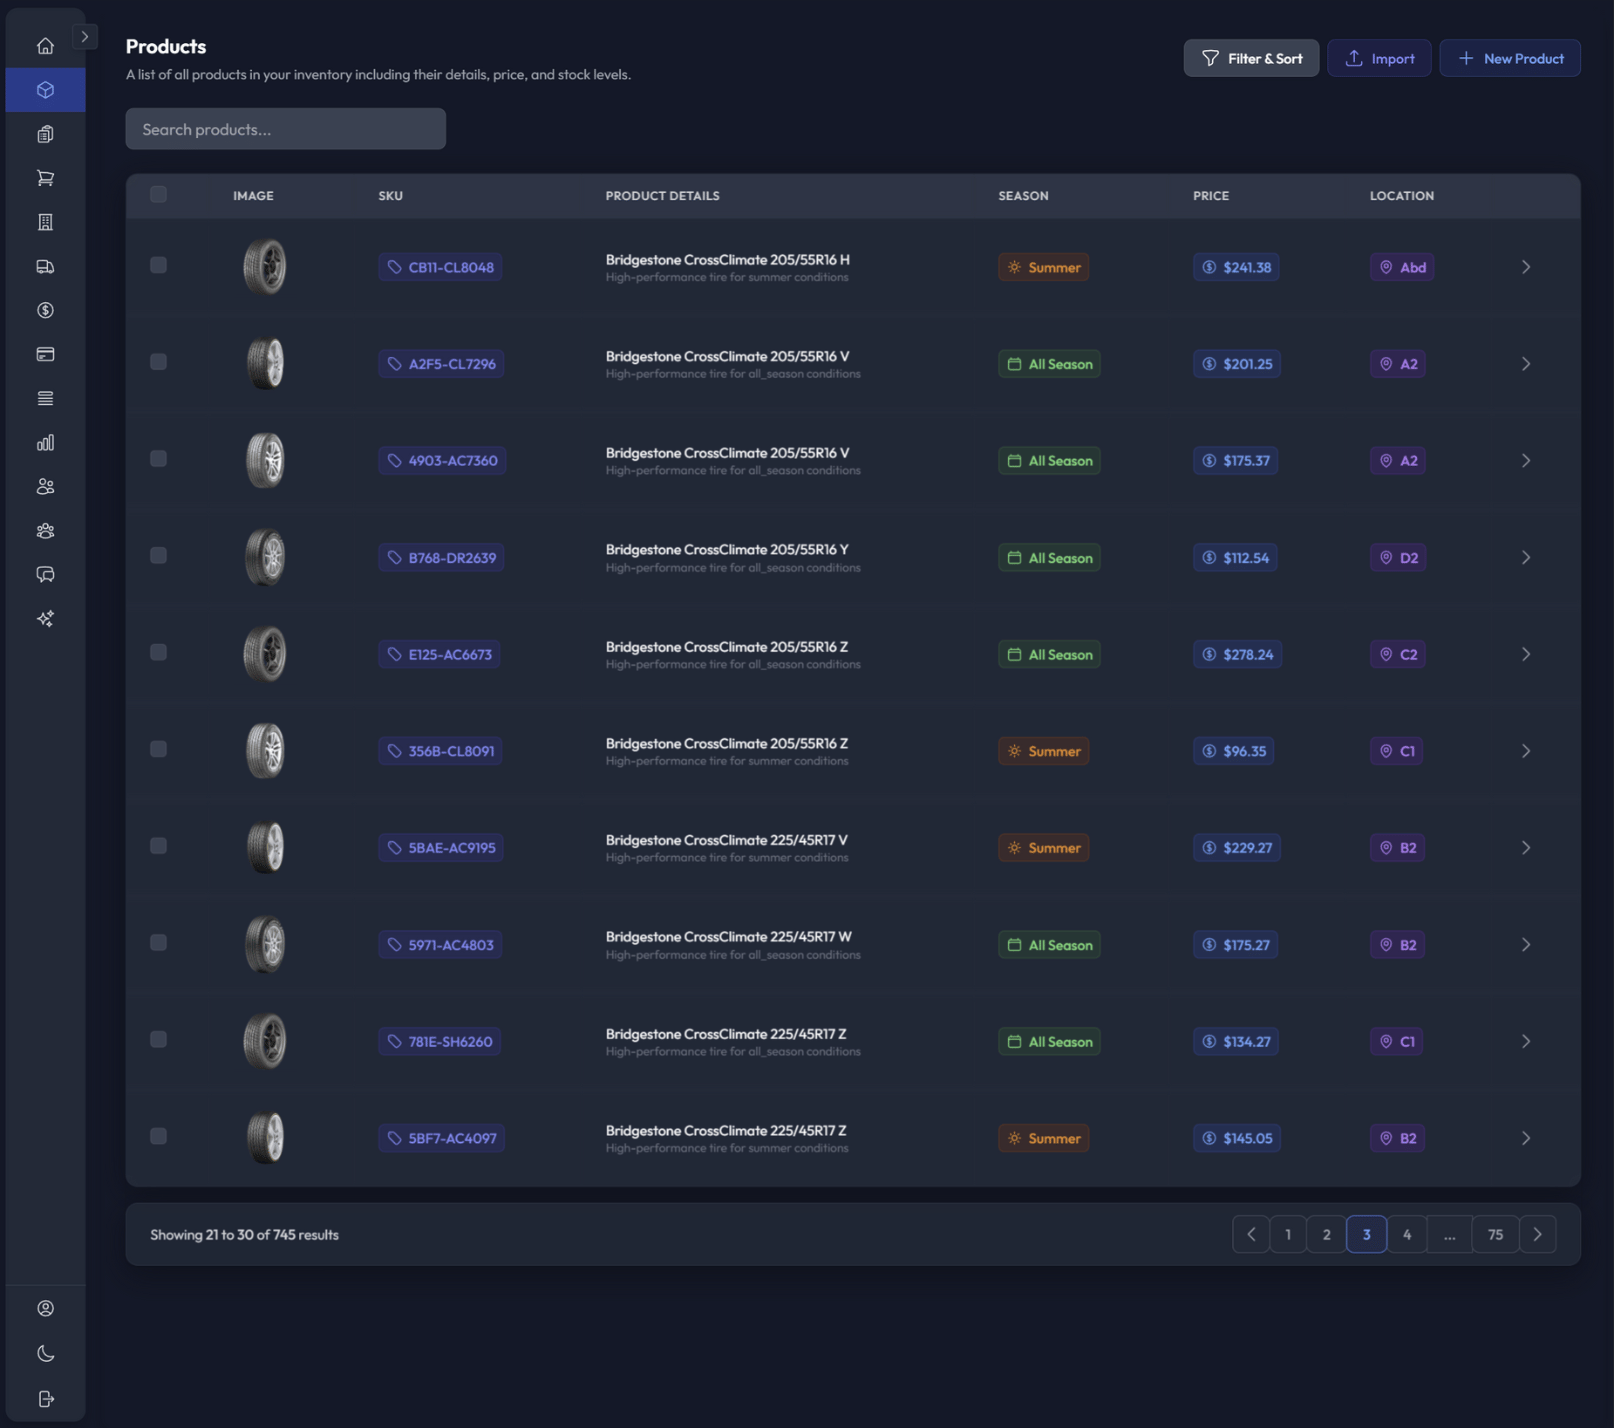Viewport: 1614px width, 1428px height.
Task: Go to next page arrow
Action: (x=1538, y=1235)
